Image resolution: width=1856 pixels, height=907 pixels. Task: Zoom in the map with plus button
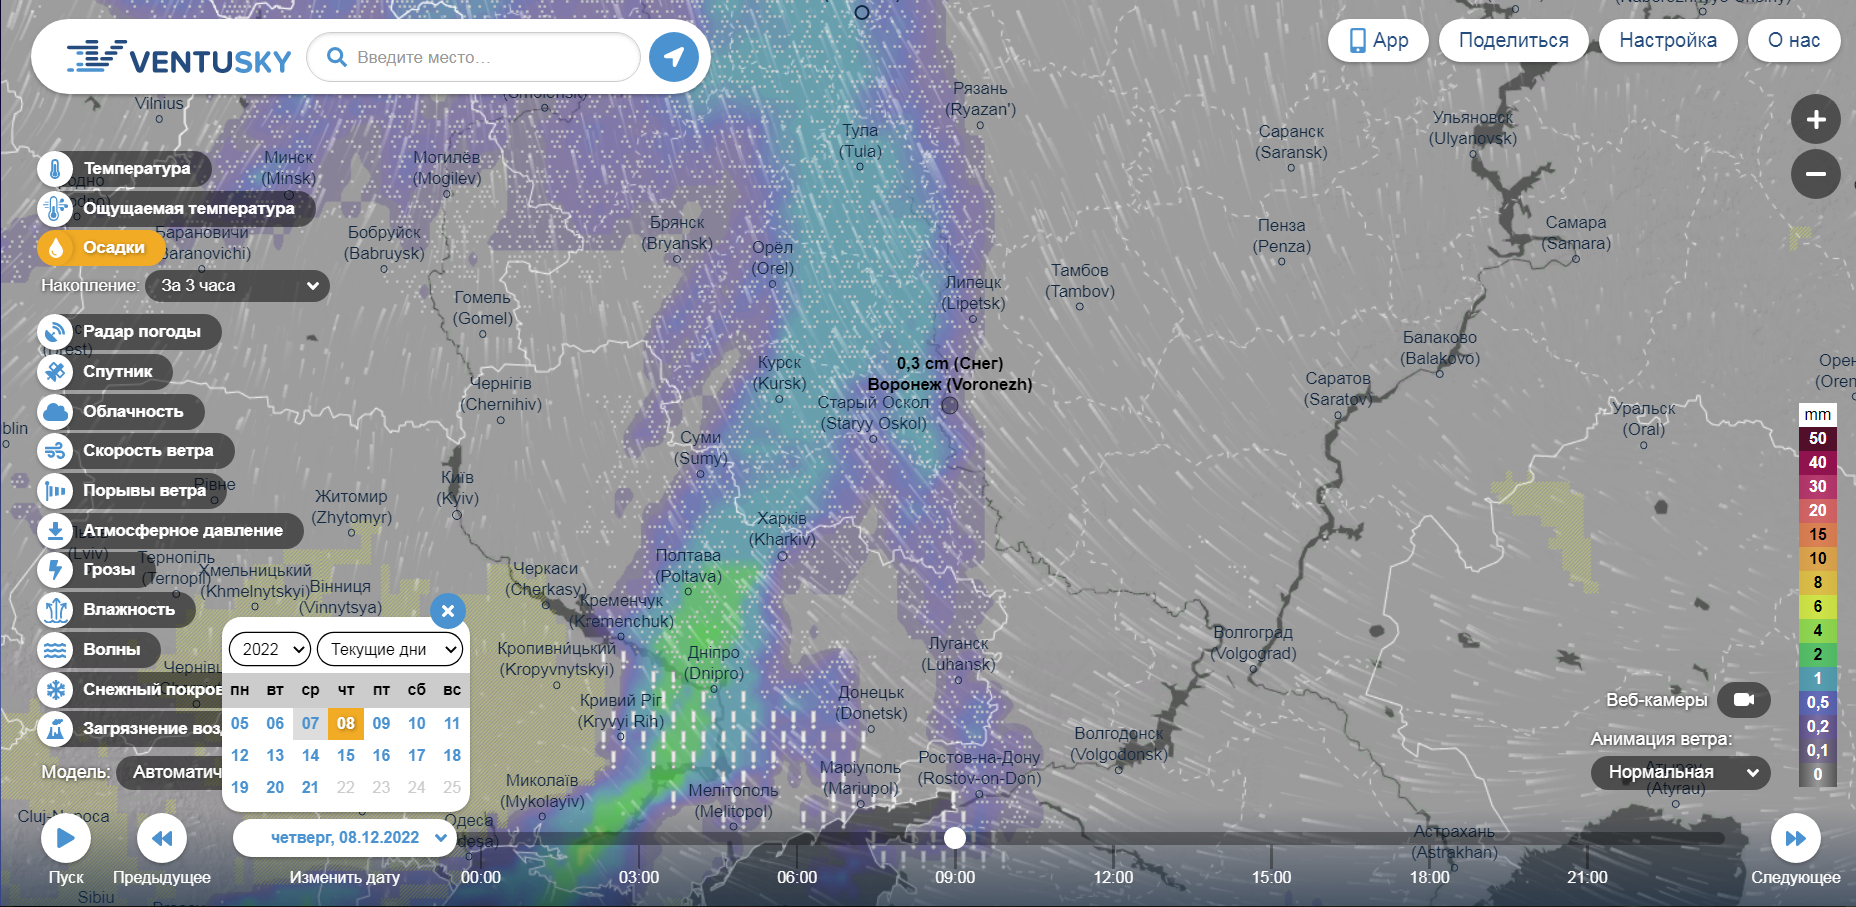(1816, 120)
